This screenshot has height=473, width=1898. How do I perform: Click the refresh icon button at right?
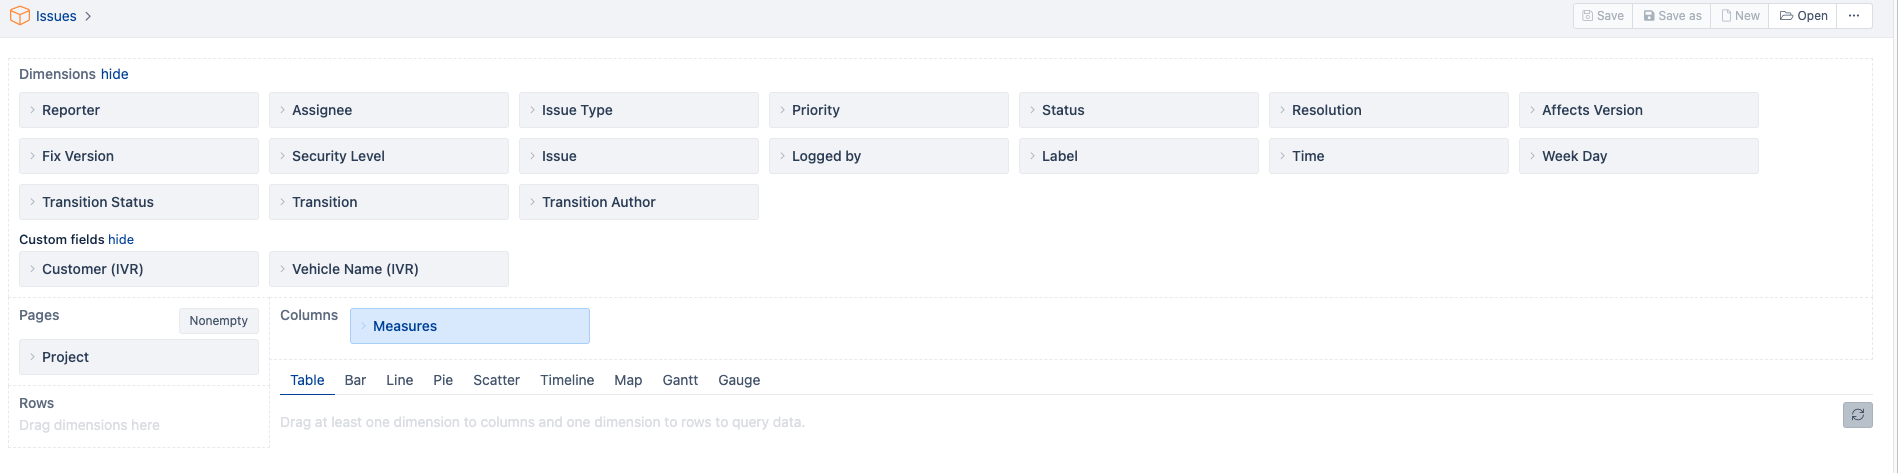click(1857, 415)
